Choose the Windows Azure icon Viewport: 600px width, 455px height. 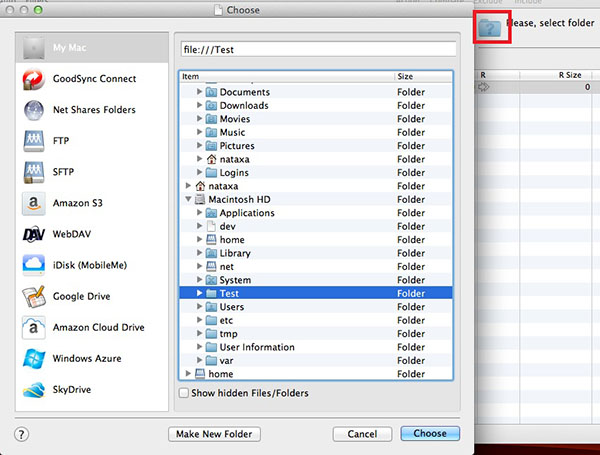click(x=34, y=359)
